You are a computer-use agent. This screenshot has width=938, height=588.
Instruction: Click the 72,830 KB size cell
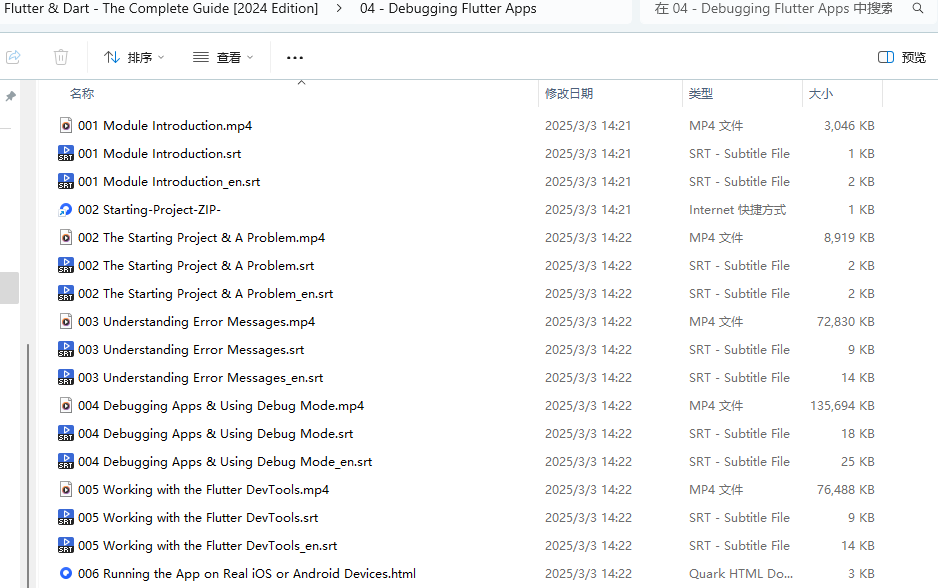(846, 322)
